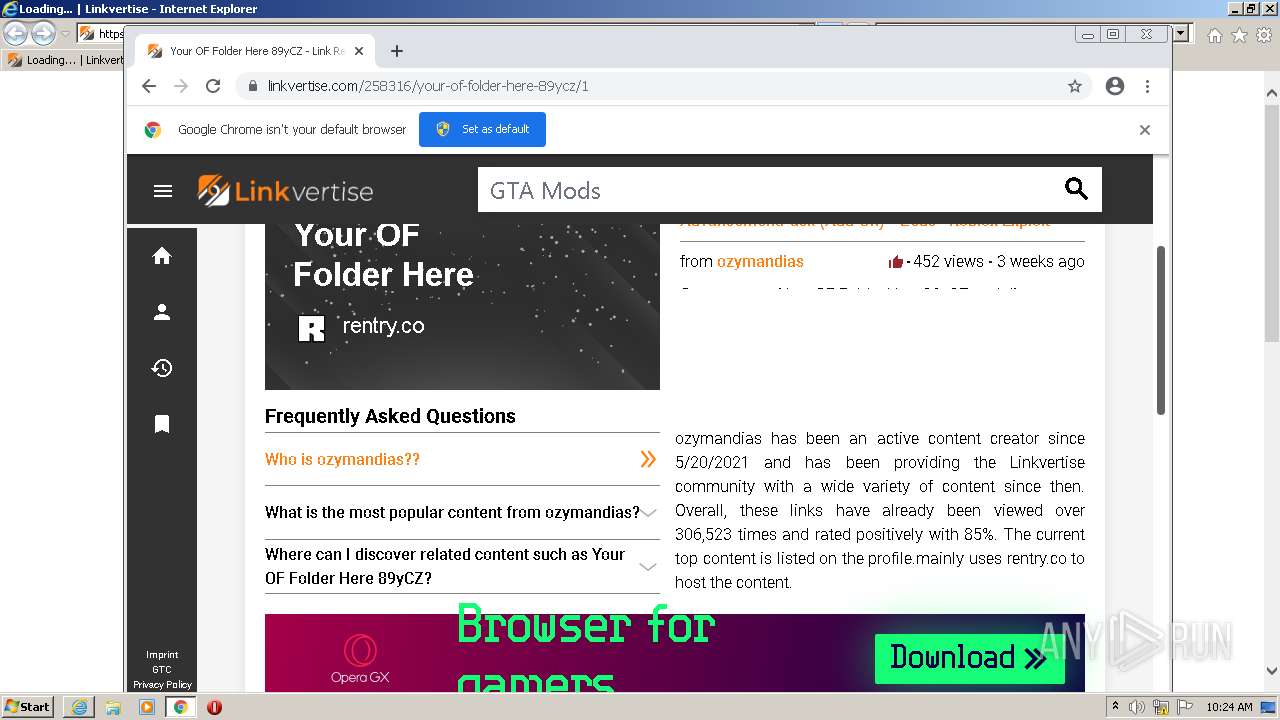Open the history sidebar icon
The width and height of the screenshot is (1280, 720).
coord(162,368)
